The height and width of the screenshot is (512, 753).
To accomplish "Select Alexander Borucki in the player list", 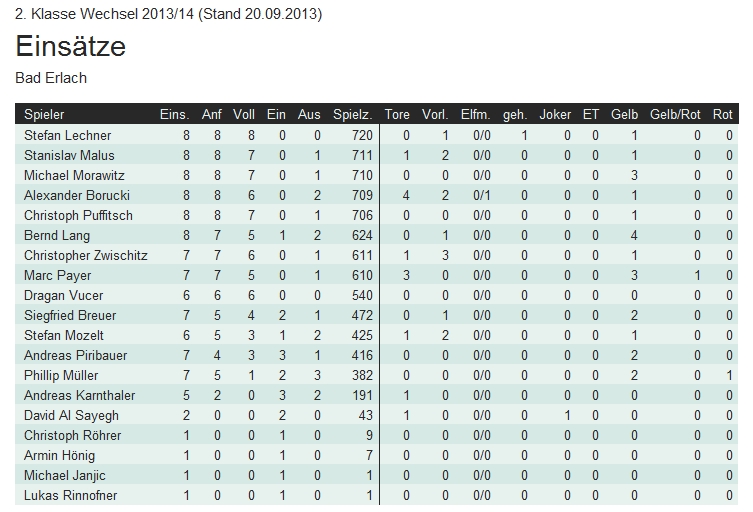I will tap(77, 195).
